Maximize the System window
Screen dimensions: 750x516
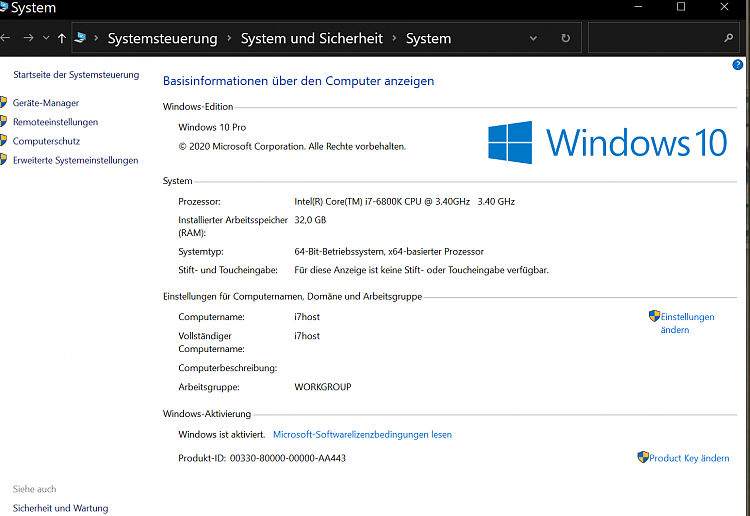pos(681,7)
